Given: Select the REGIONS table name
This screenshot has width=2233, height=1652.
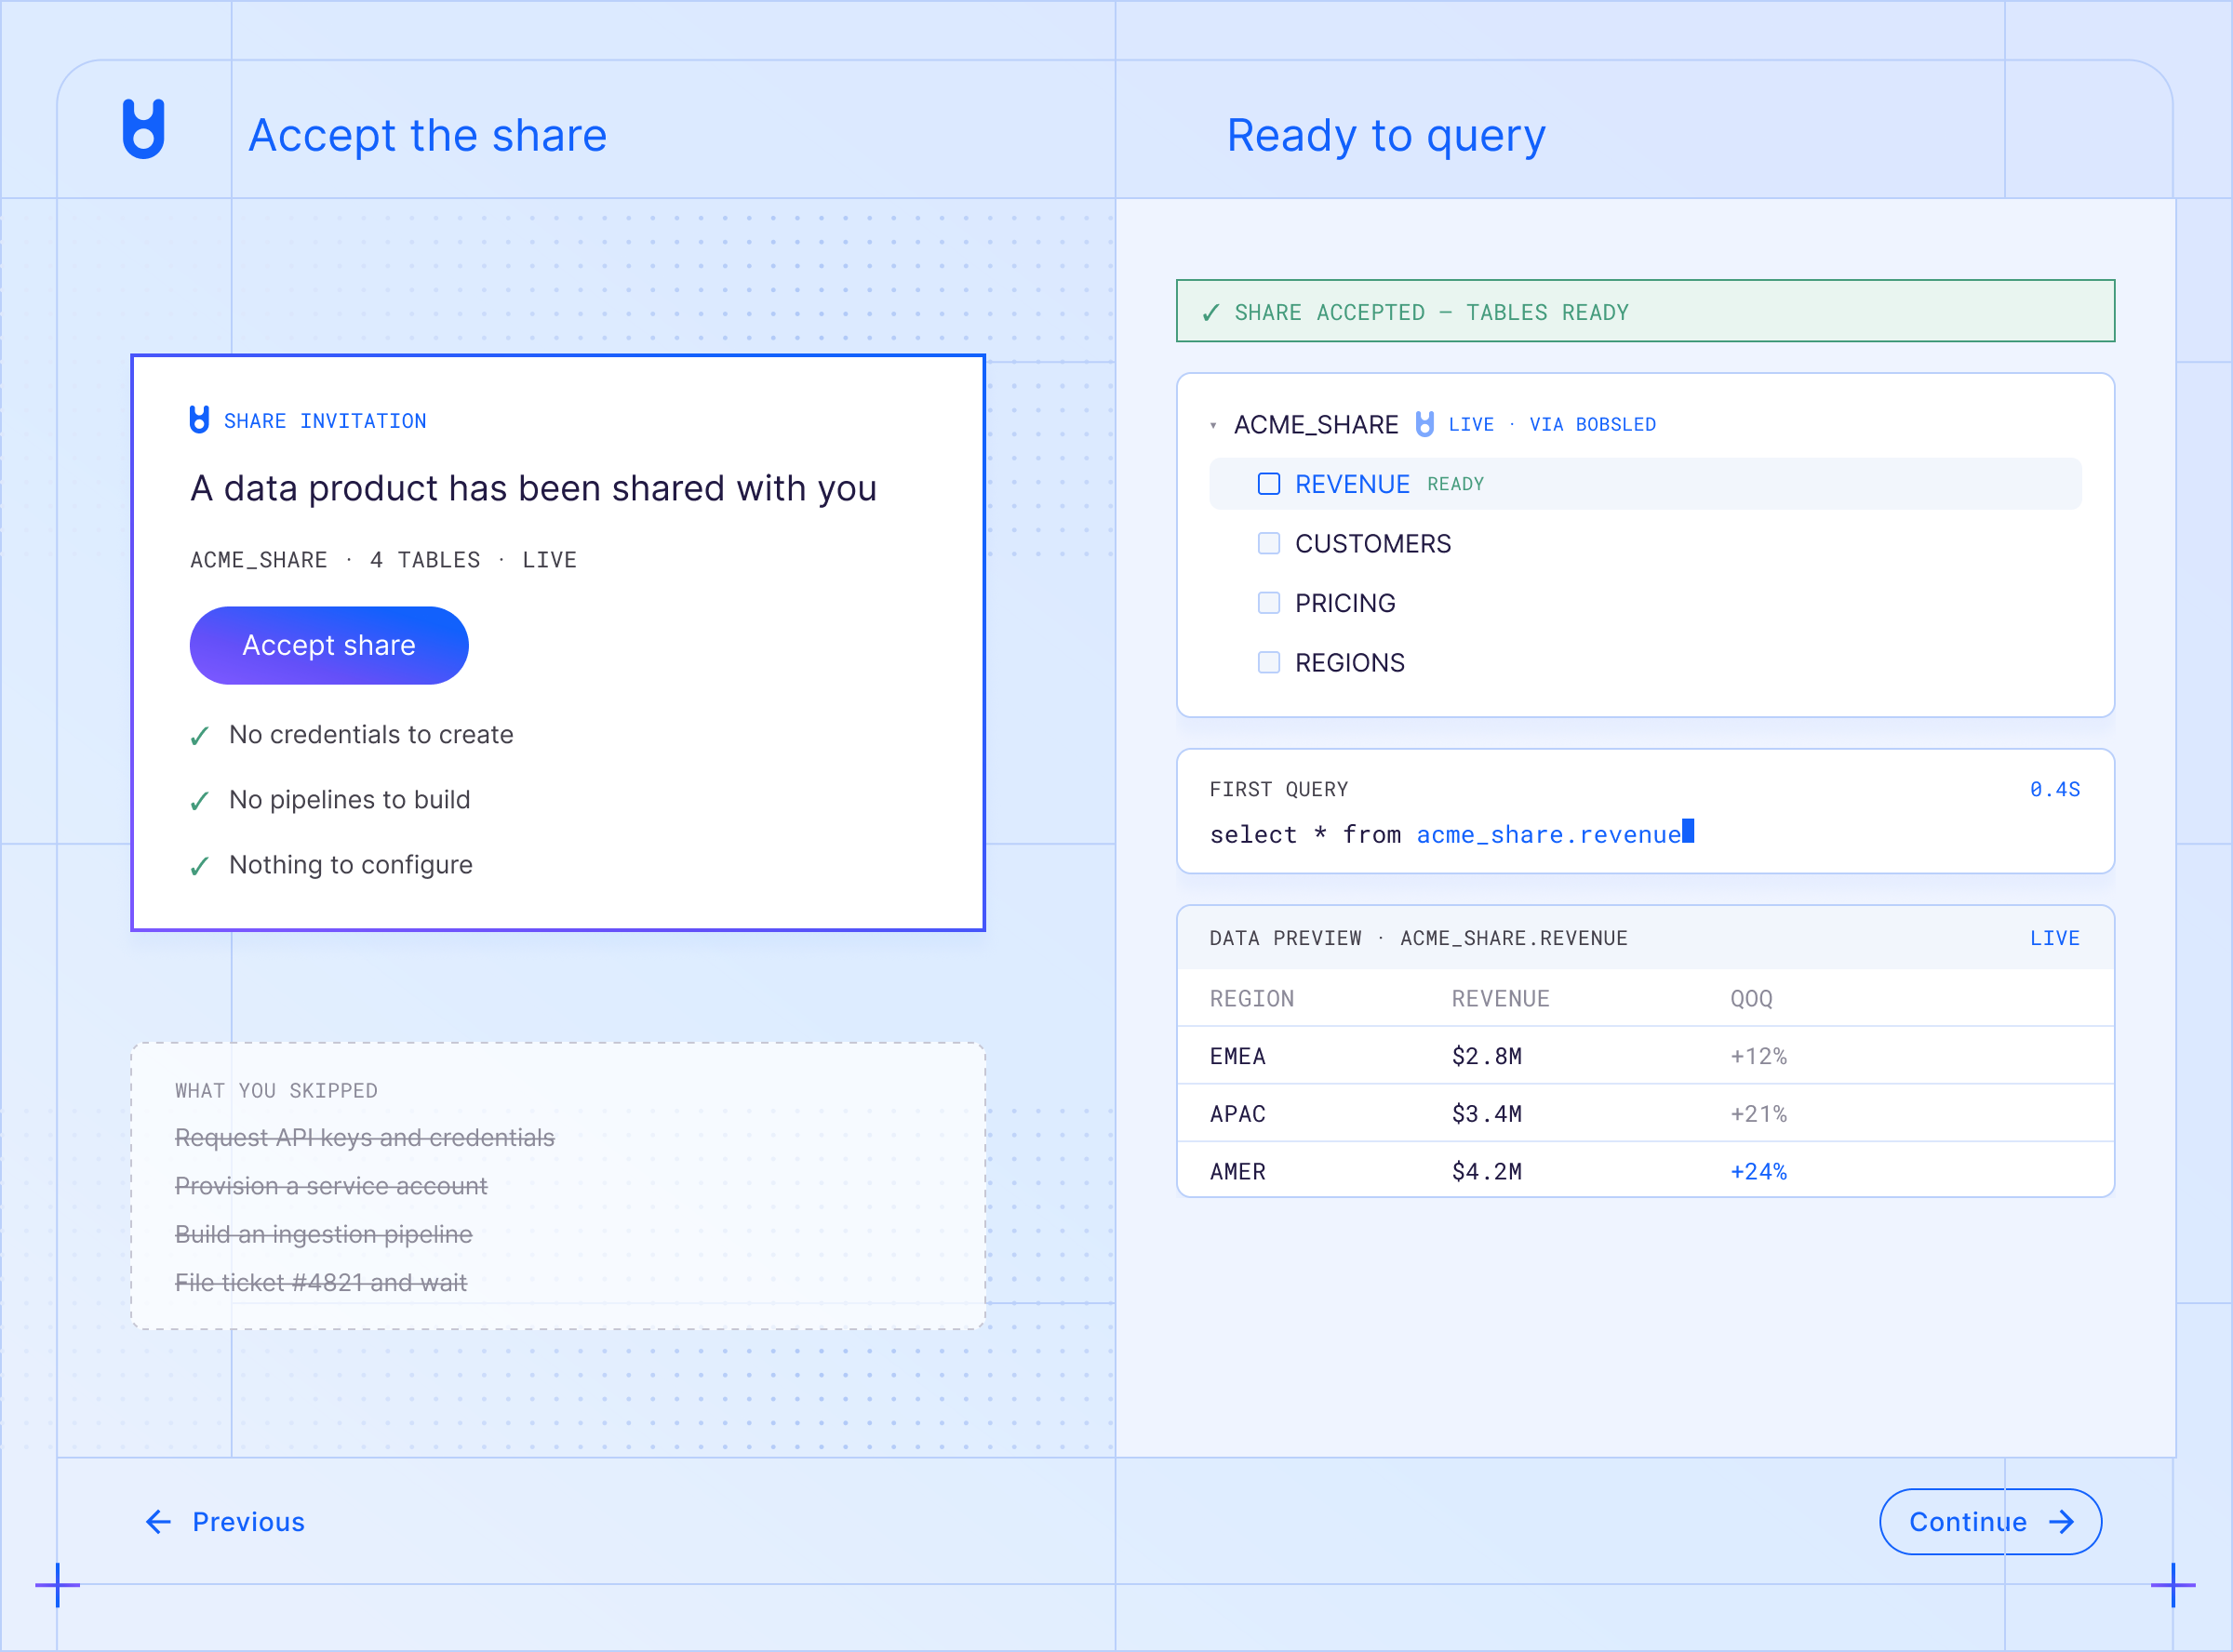Looking at the screenshot, I should (1350, 663).
